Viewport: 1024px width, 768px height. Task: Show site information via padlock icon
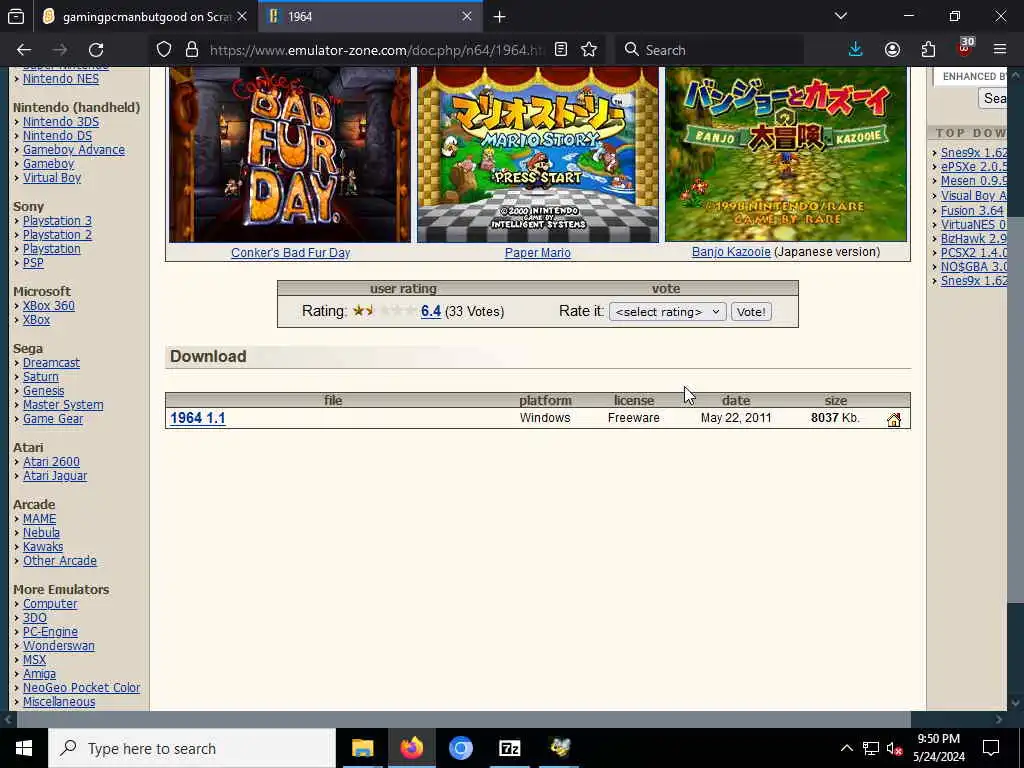click(x=191, y=50)
